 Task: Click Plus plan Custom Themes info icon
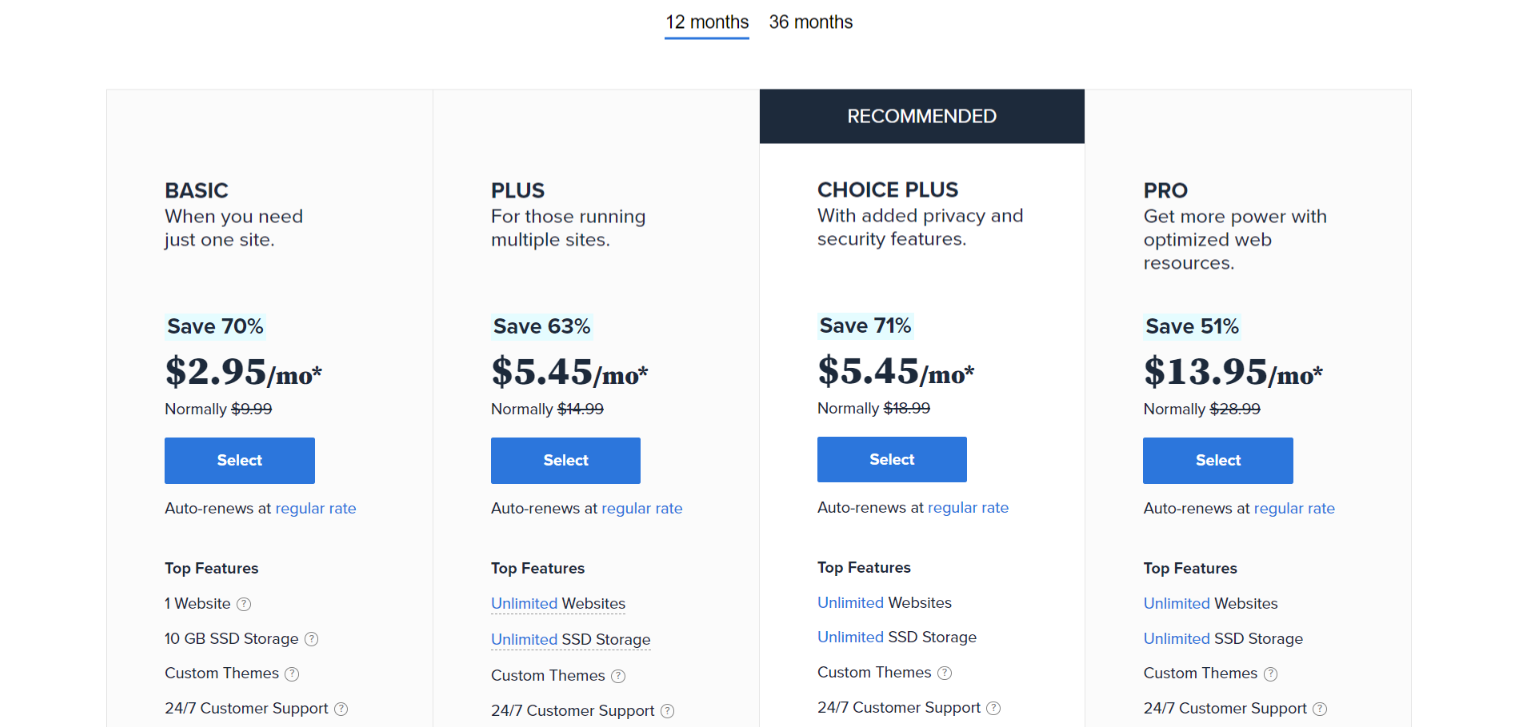pos(618,676)
